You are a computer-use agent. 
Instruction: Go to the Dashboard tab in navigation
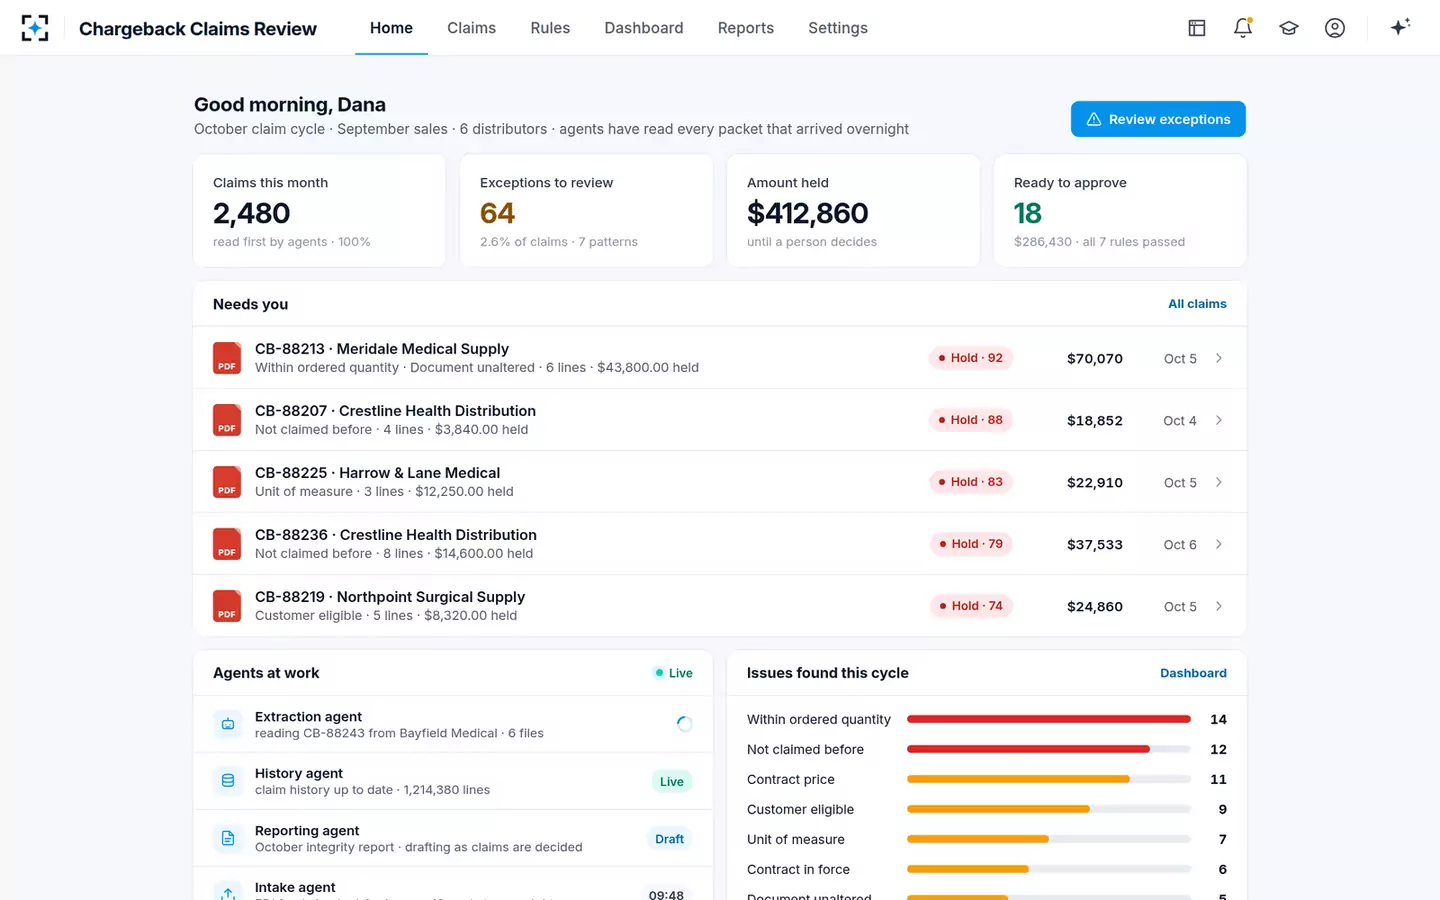(644, 28)
